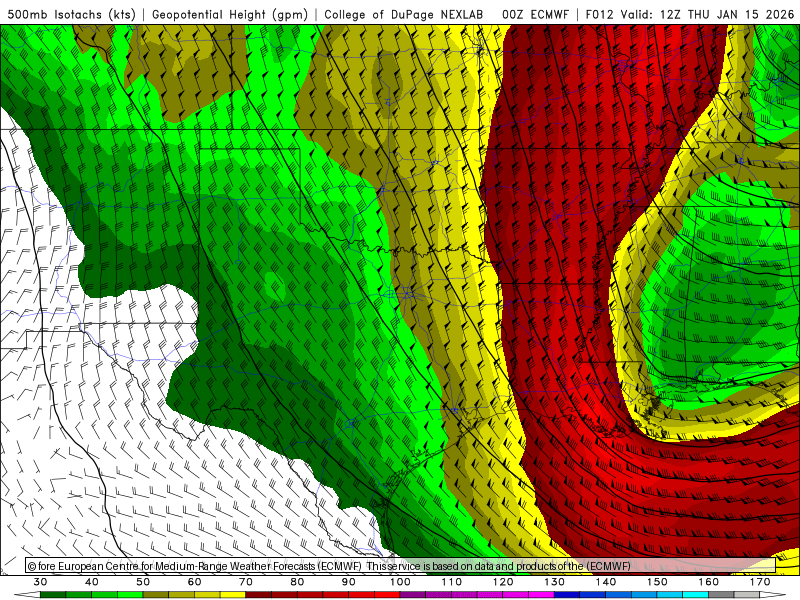Click the '110' legend value
Image resolution: width=800 pixels, height=600 pixels.
[452, 582]
